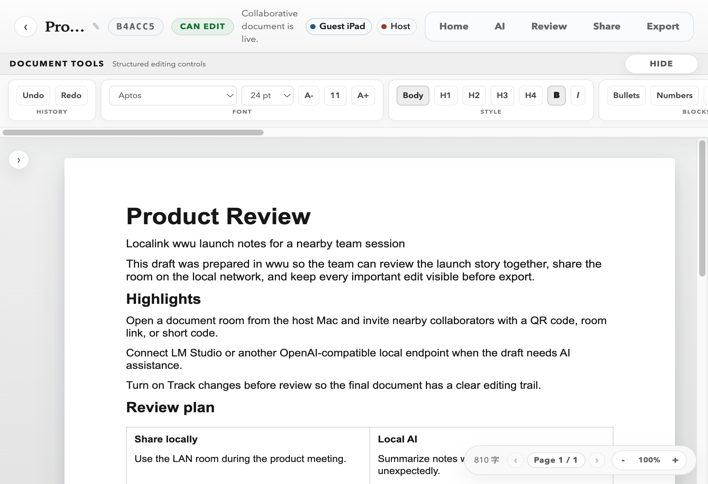
Task: Open the 24 pt font size dropdown
Action: click(268, 95)
